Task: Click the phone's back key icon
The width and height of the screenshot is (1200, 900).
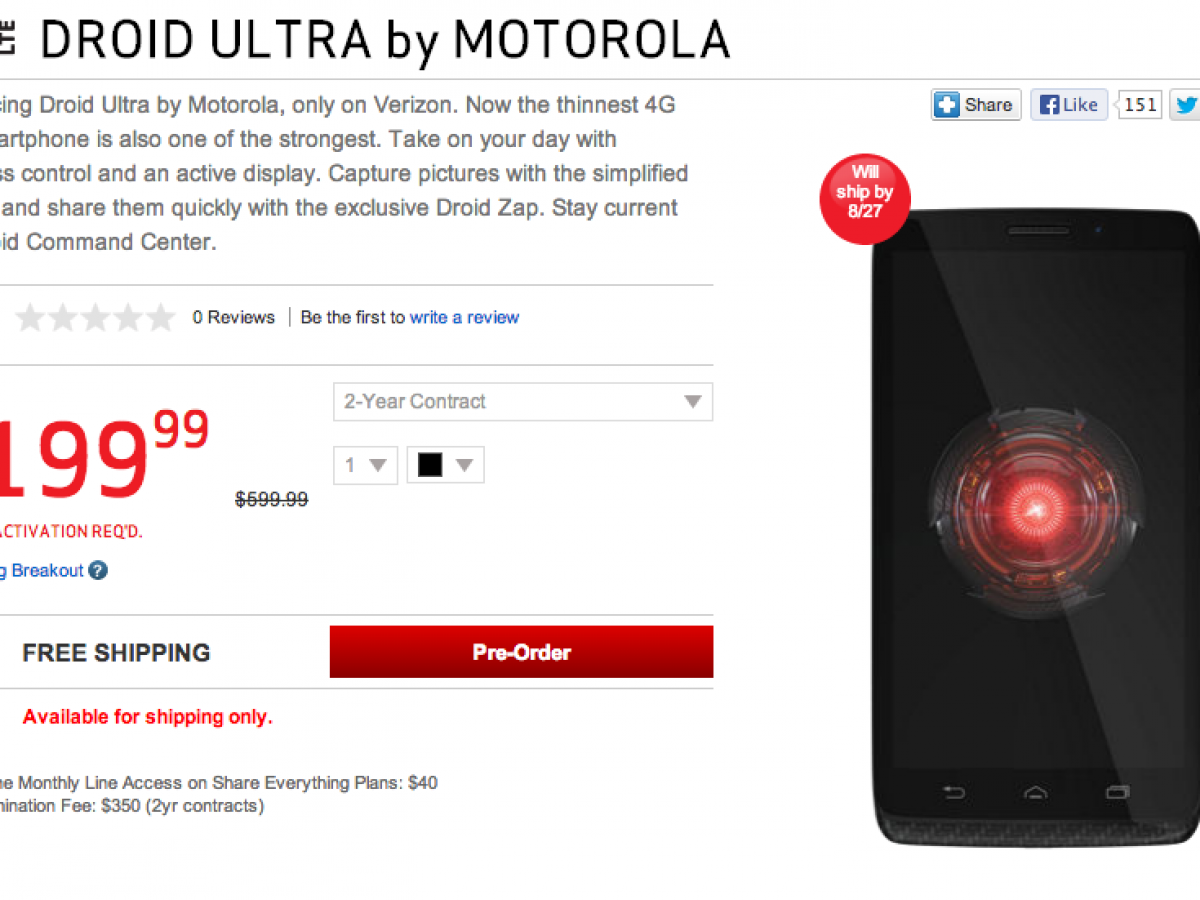Action: 954,793
